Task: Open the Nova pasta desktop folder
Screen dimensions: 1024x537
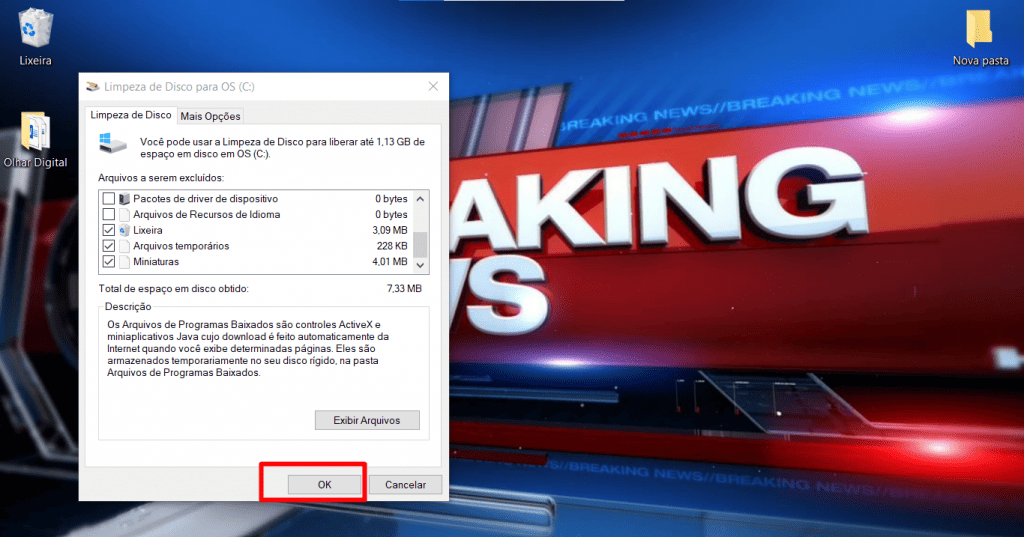Action: (x=980, y=30)
